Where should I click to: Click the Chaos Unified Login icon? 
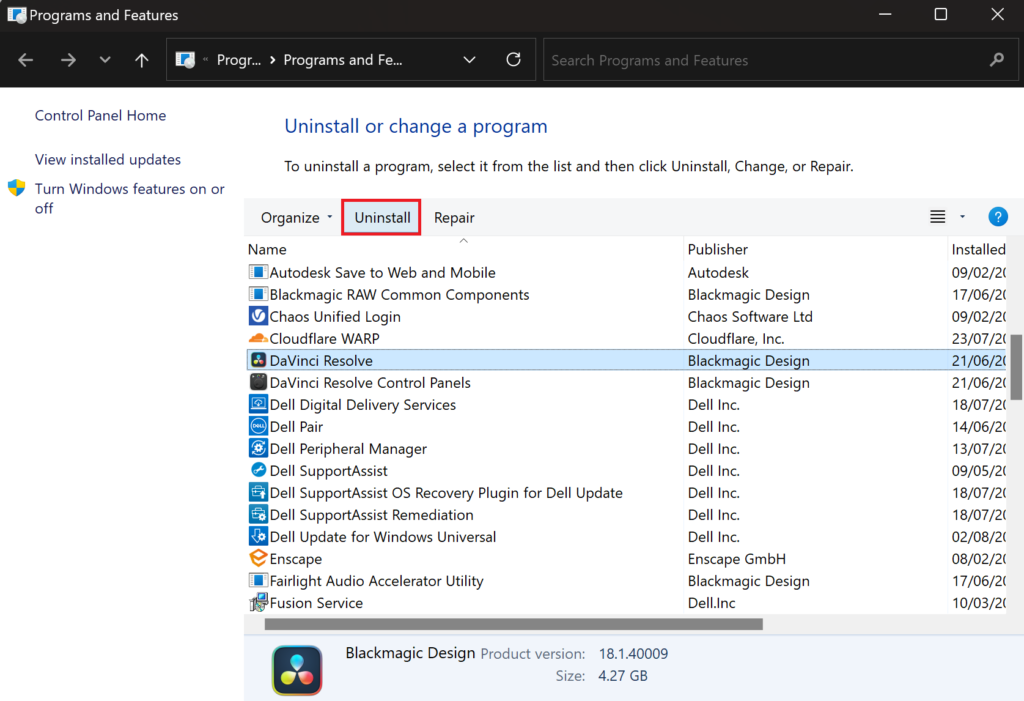tap(258, 316)
